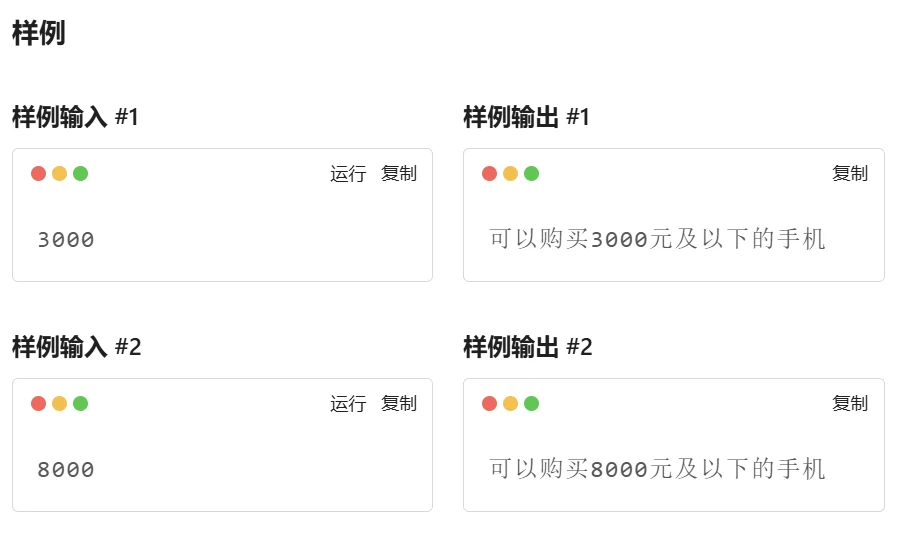Click green dot in sample output #2 box
This screenshot has width=906, height=536.
tap(531, 403)
